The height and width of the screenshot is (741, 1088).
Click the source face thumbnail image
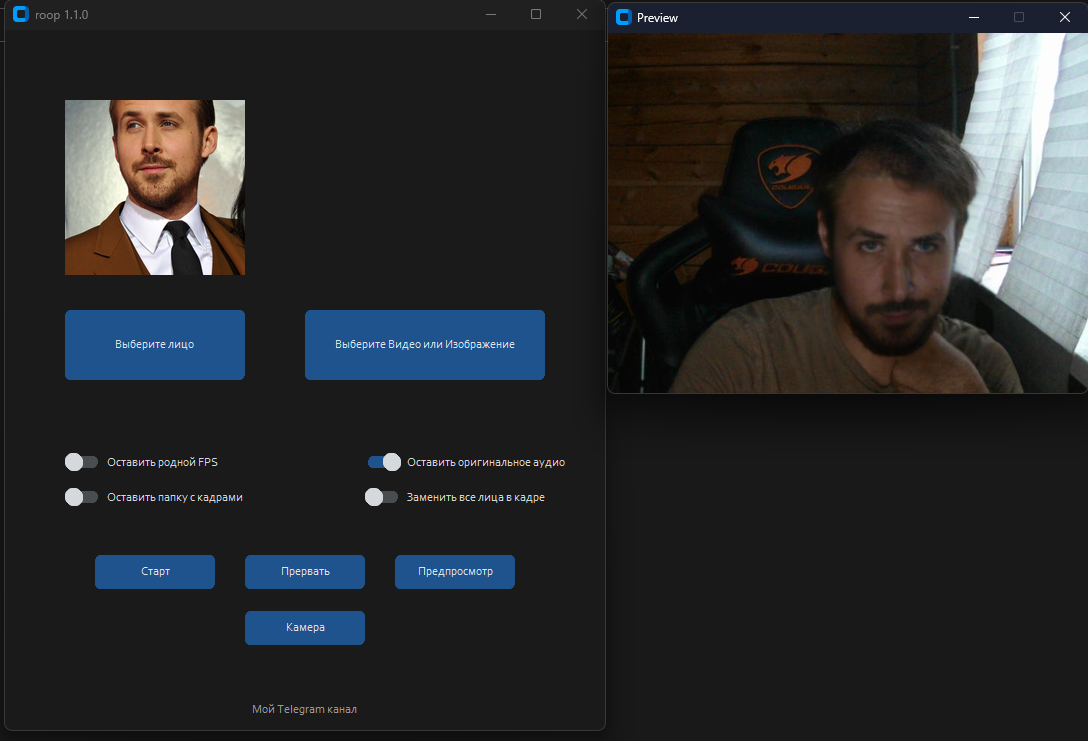pos(155,187)
